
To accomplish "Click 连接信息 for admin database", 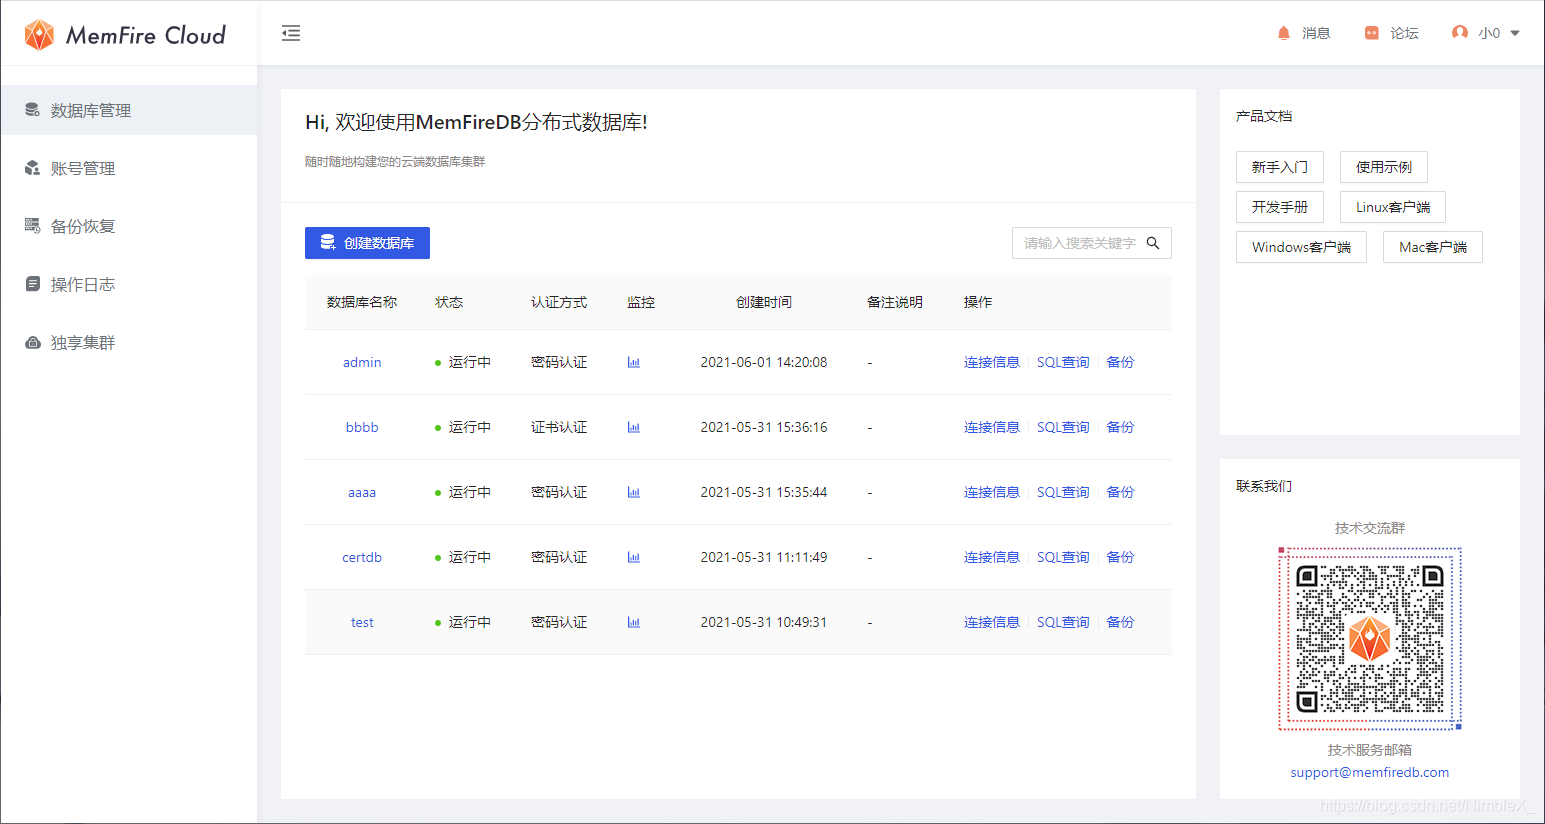I will click(x=992, y=362).
